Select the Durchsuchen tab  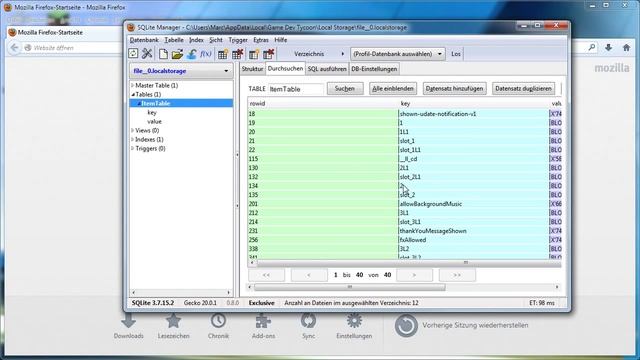coord(285,69)
